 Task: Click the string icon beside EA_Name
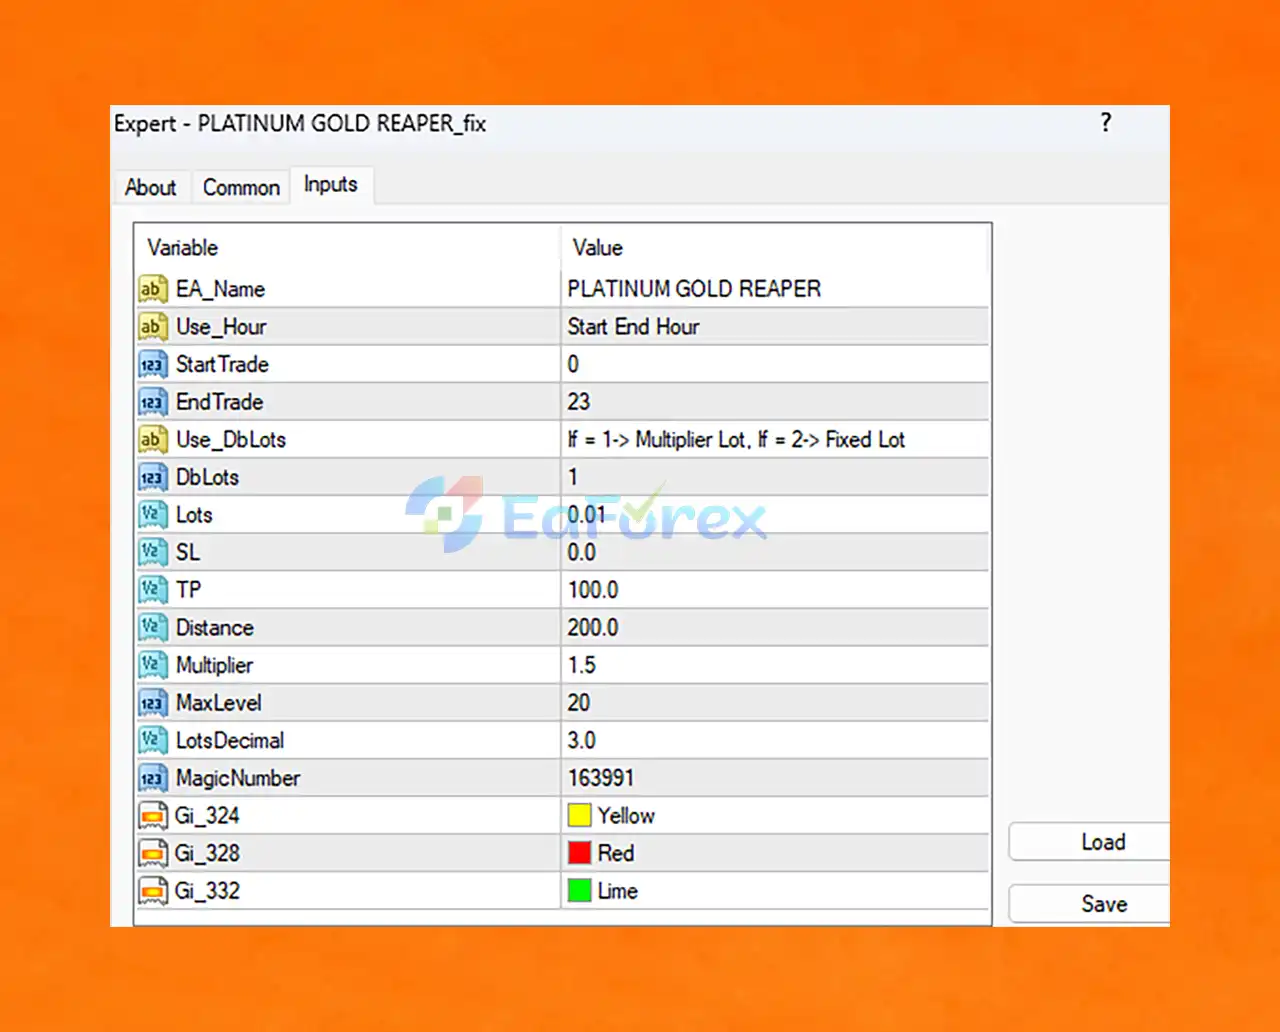pyautogui.click(x=152, y=289)
